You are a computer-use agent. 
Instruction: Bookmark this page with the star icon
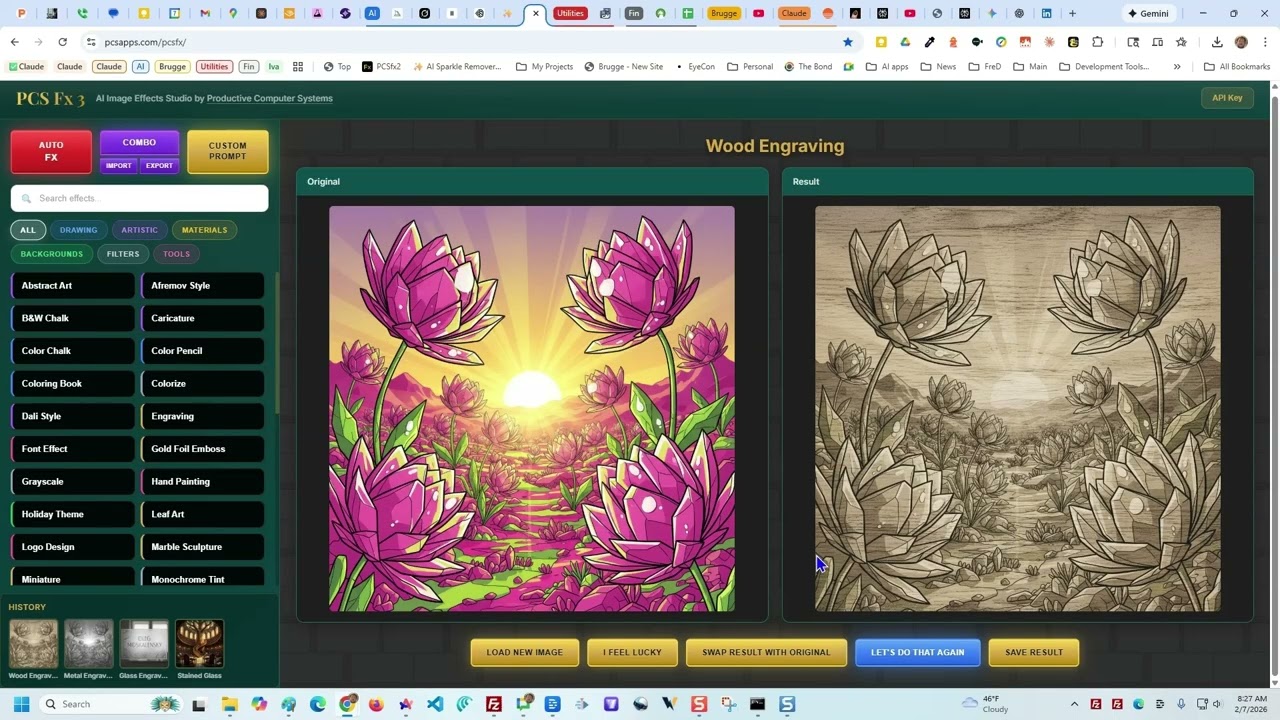pos(848,42)
